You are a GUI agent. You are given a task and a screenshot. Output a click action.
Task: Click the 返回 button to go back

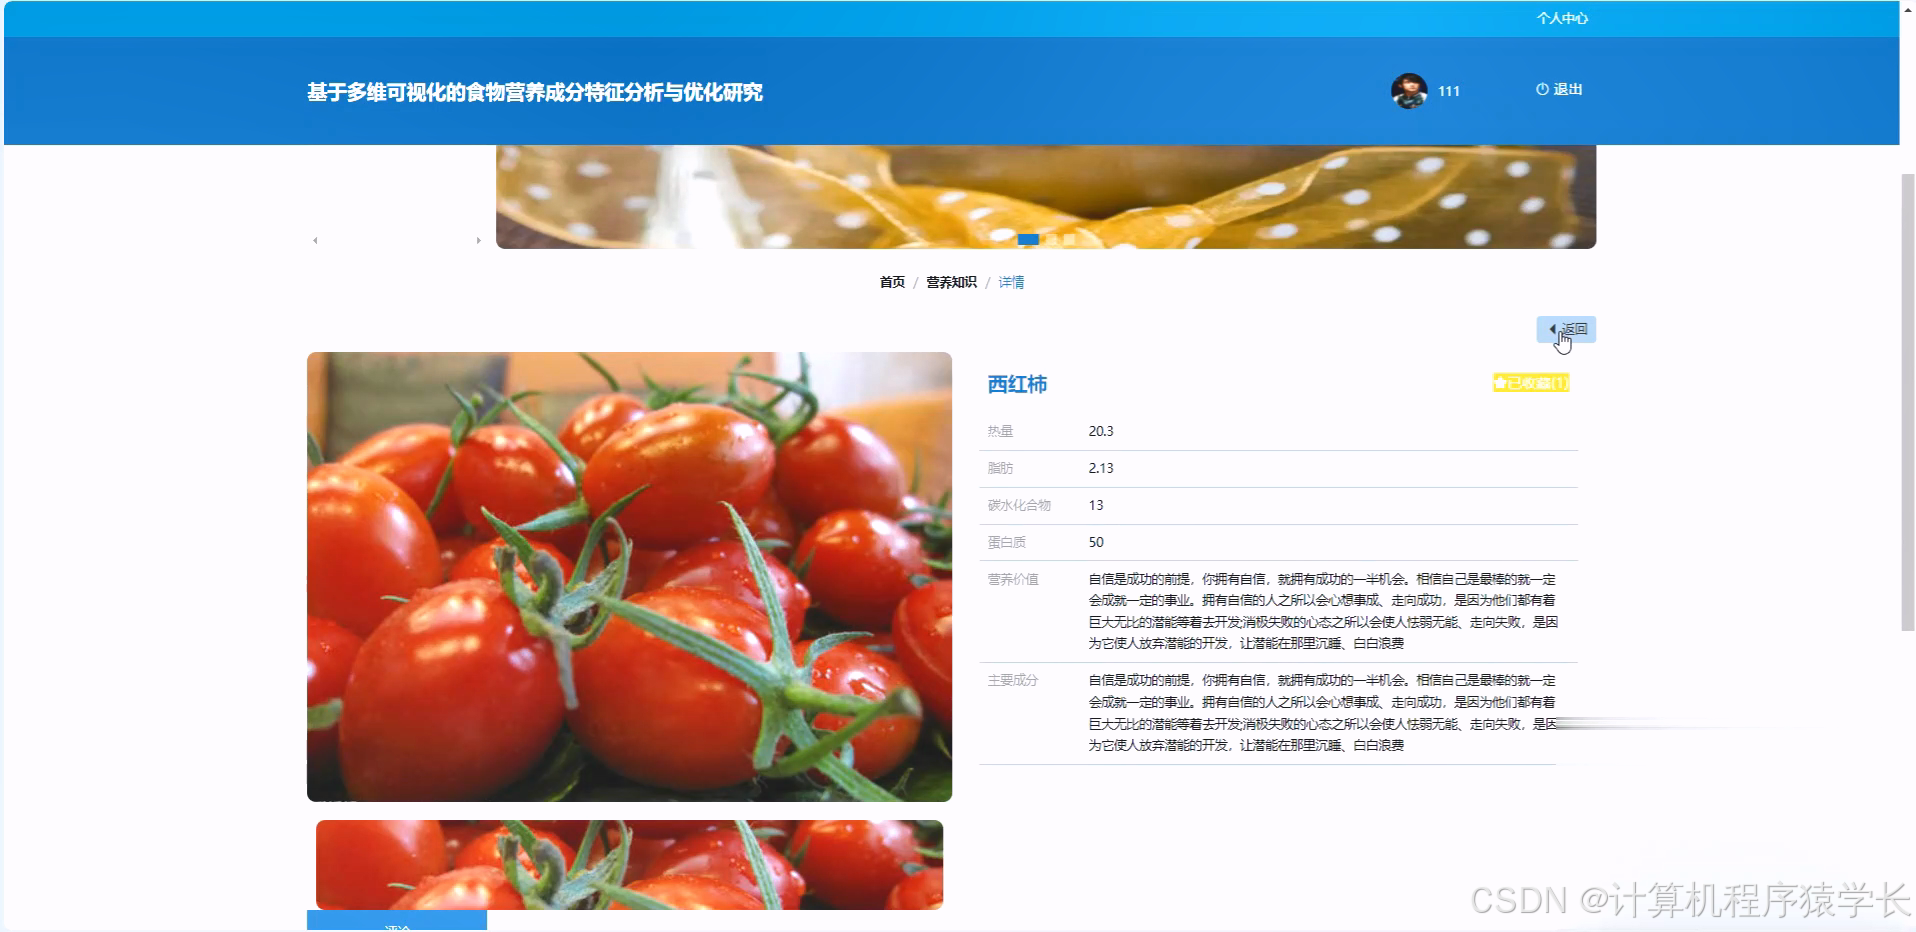1565,329
